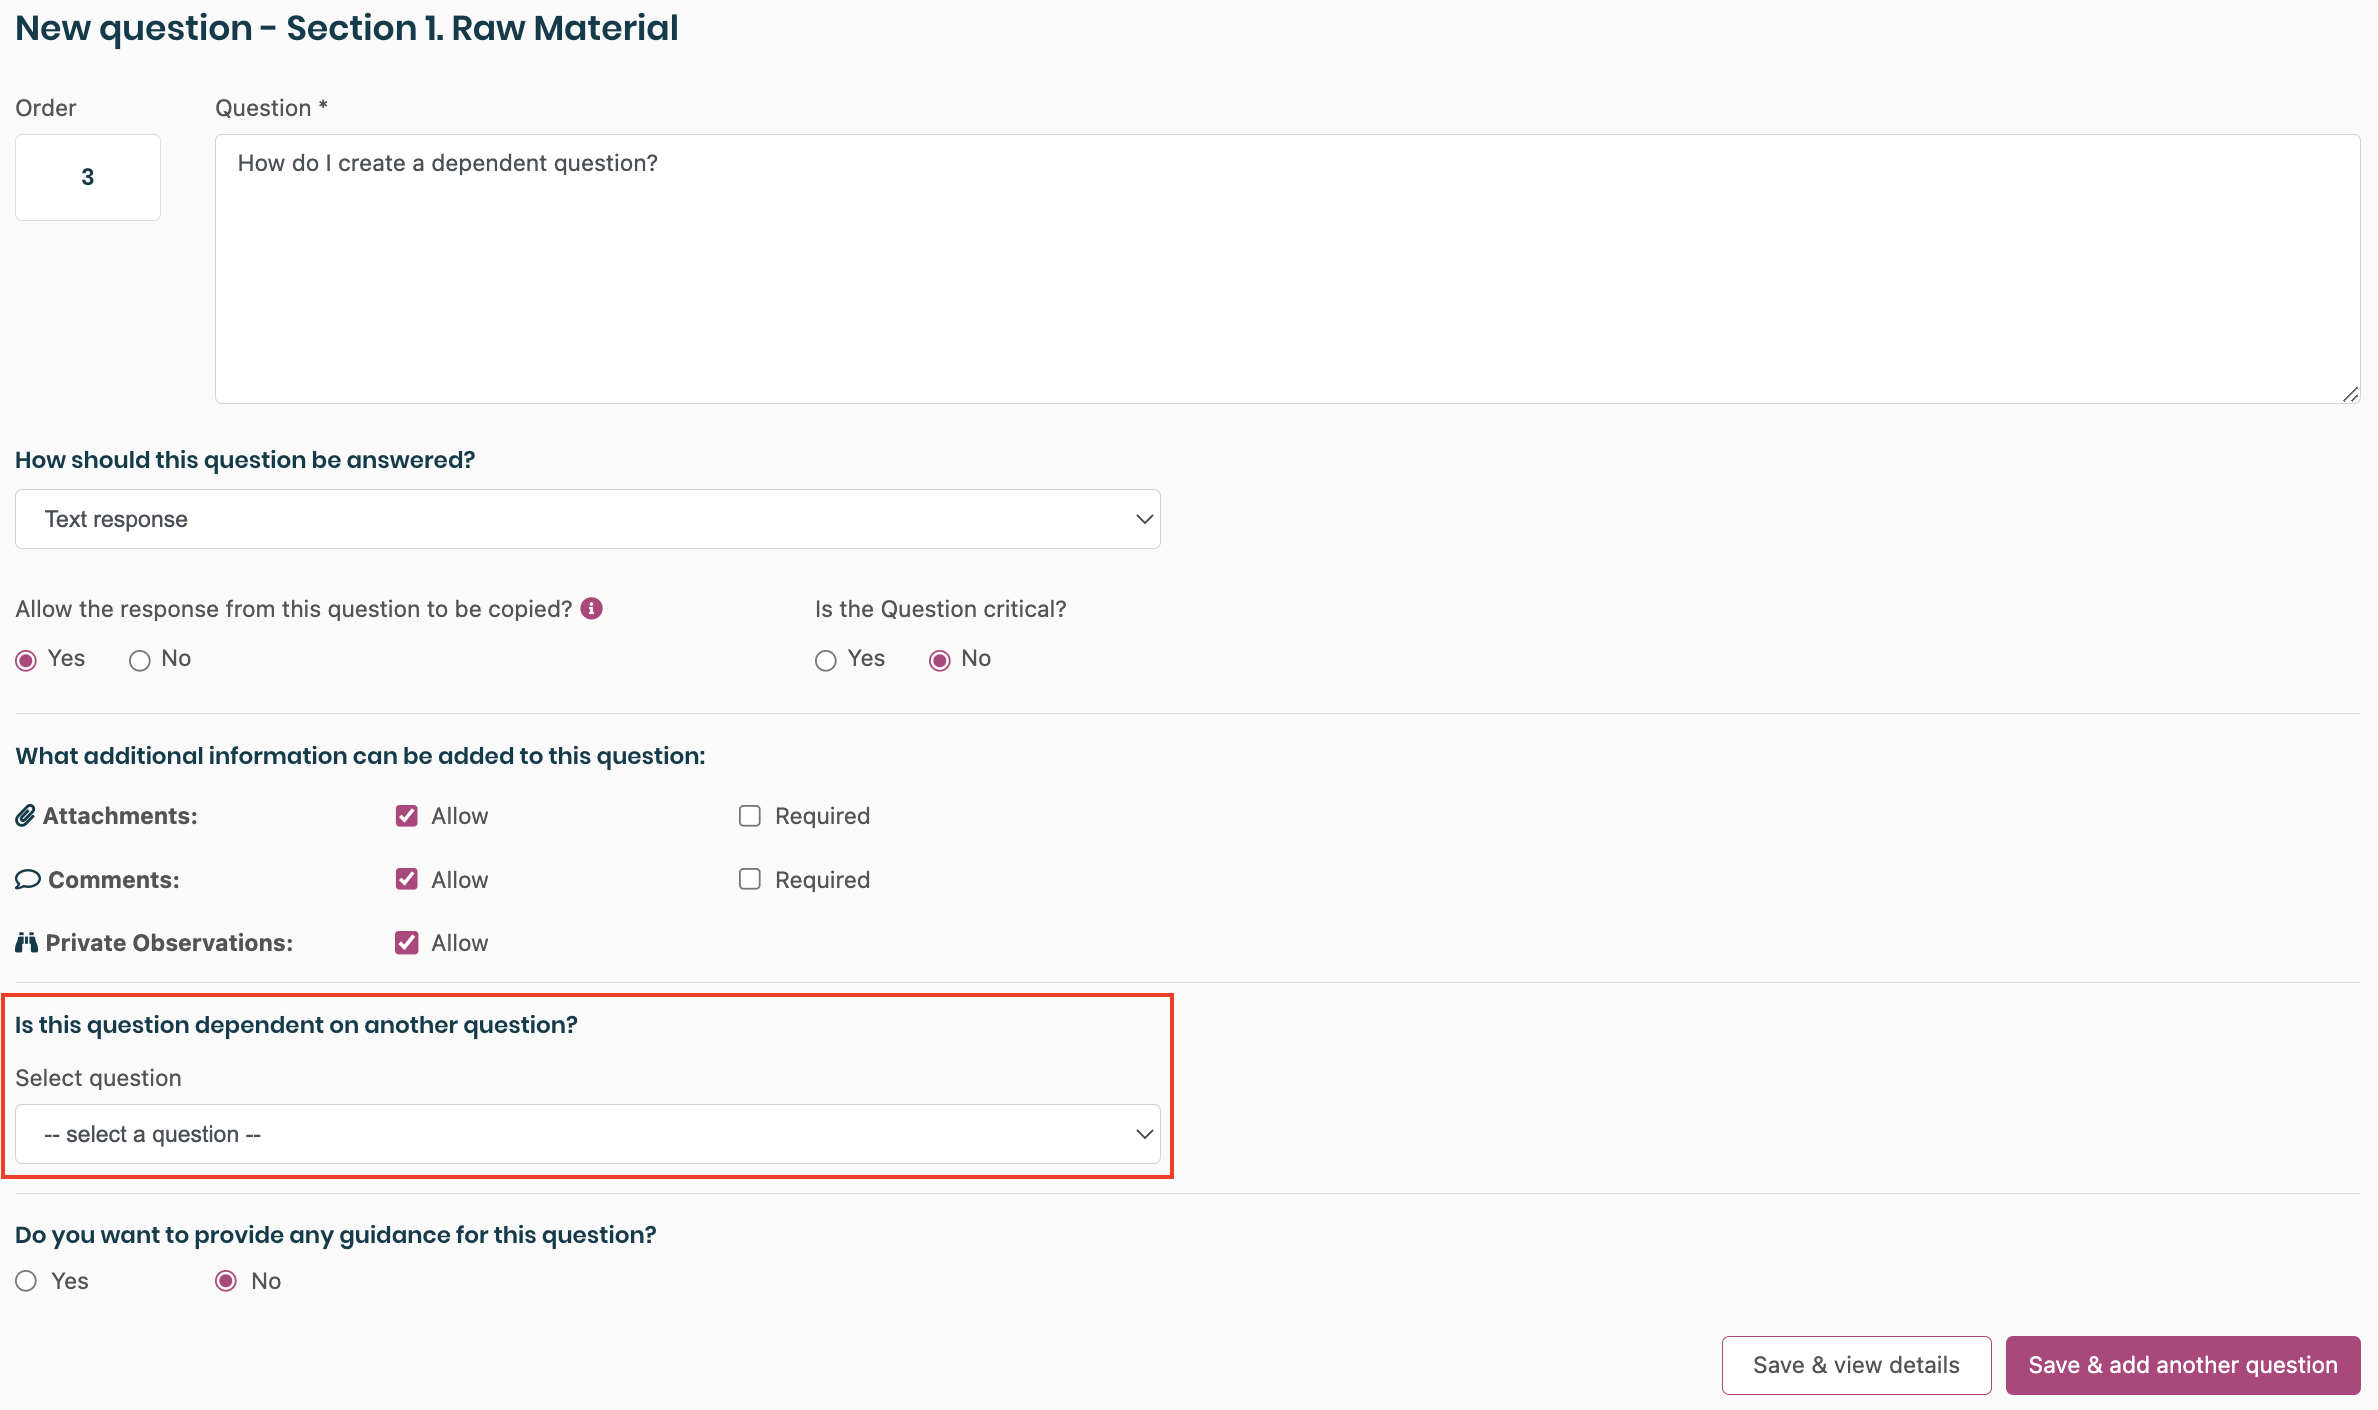This screenshot has width=2378, height=1410.
Task: Check Required for Attachments
Action: pos(750,816)
